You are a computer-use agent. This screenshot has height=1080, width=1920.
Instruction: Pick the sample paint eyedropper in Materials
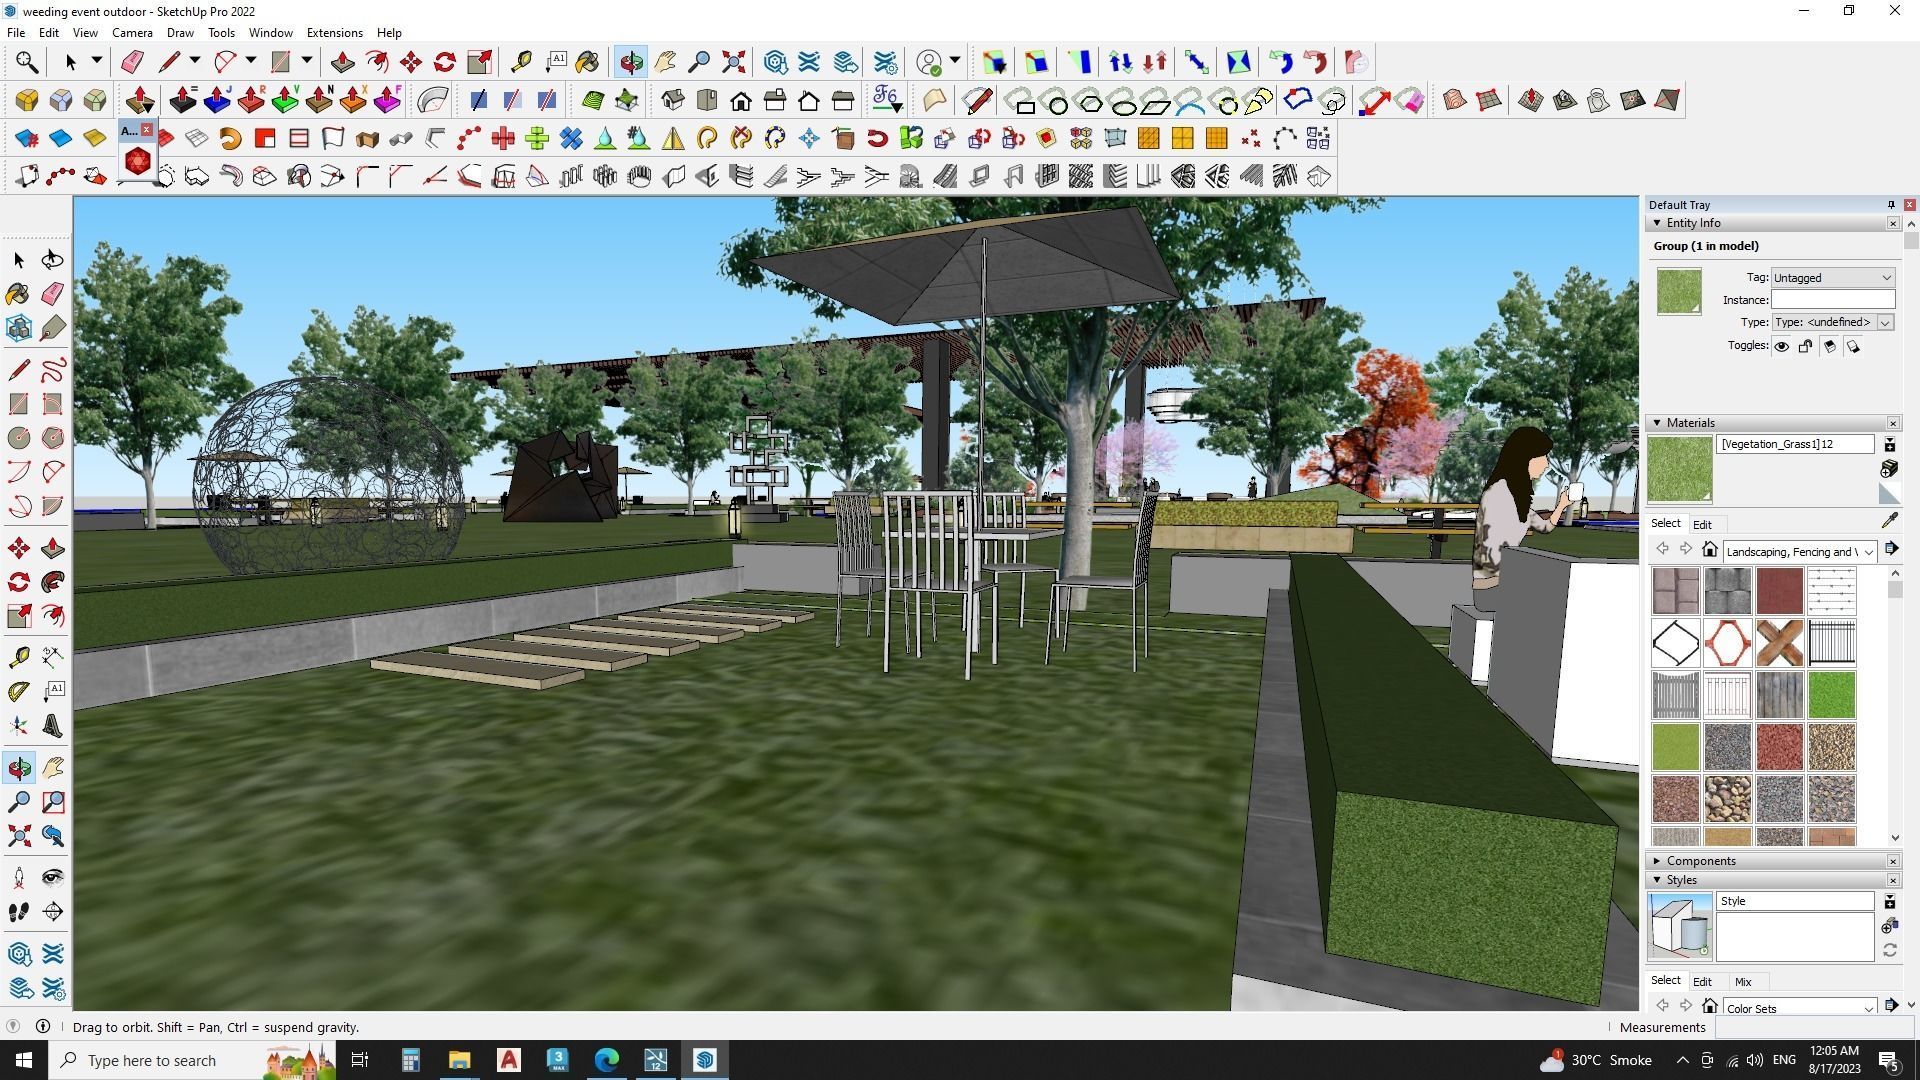(1891, 521)
